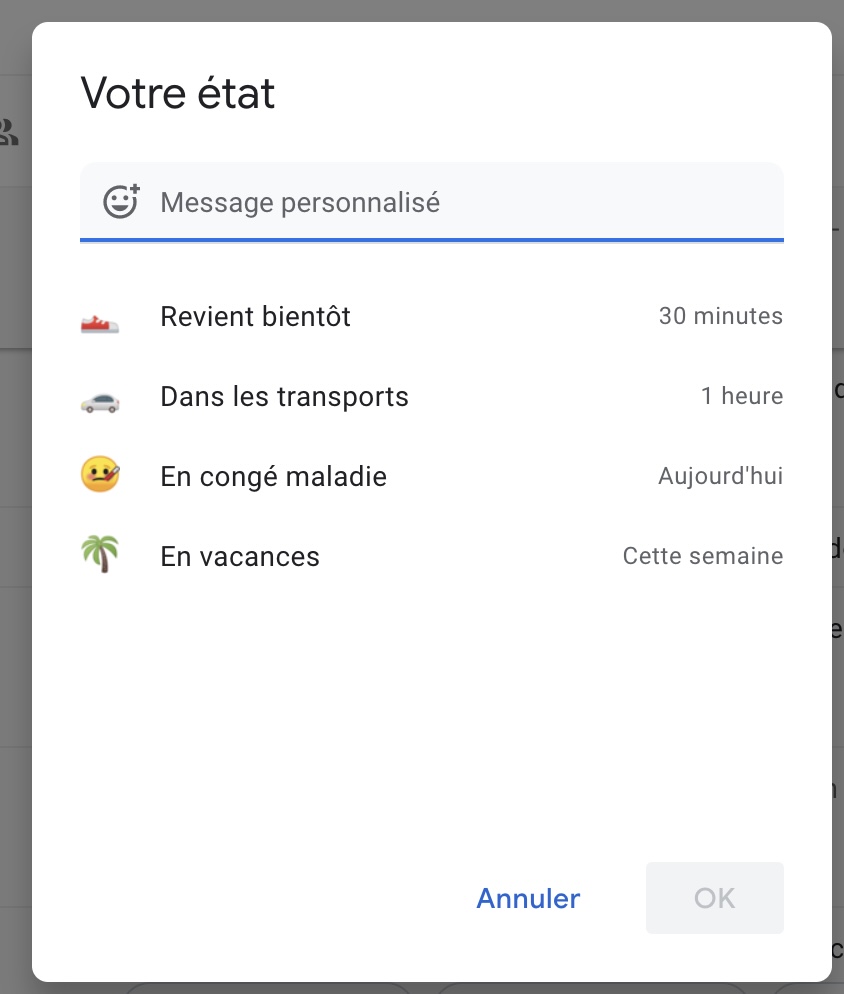Click the car emoji icon

click(x=100, y=401)
